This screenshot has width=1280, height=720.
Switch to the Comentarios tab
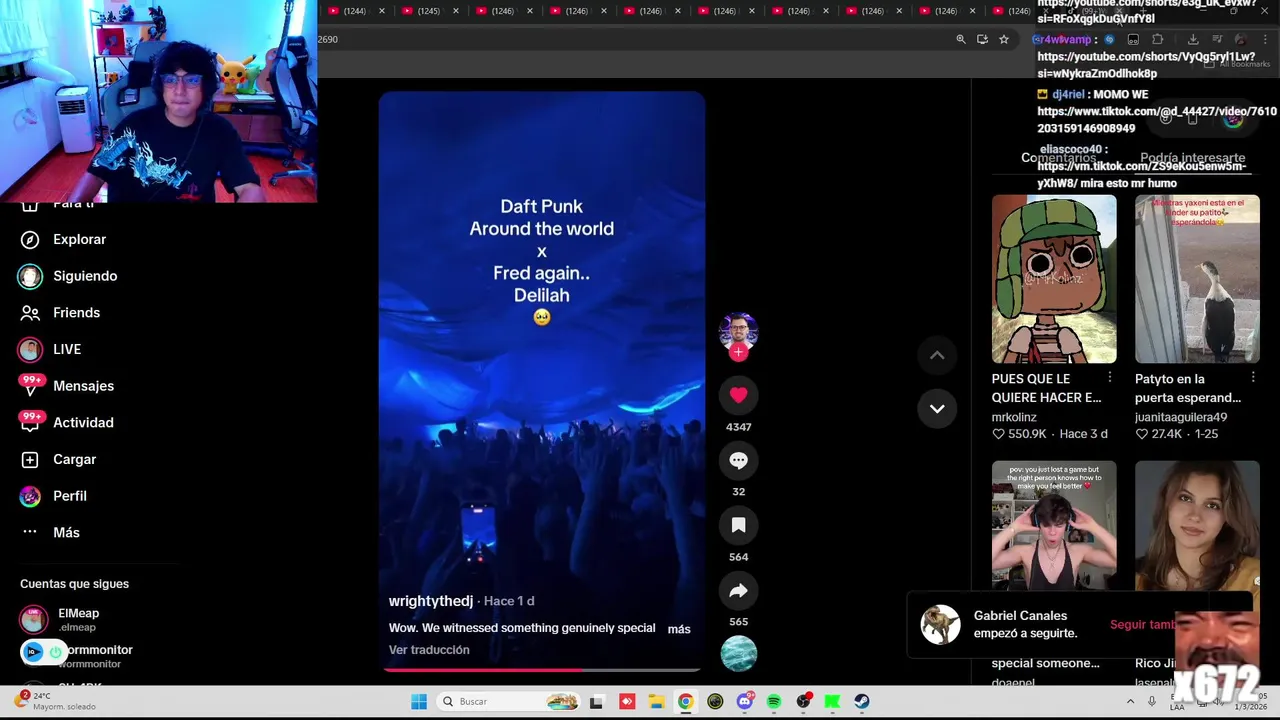click(1058, 158)
